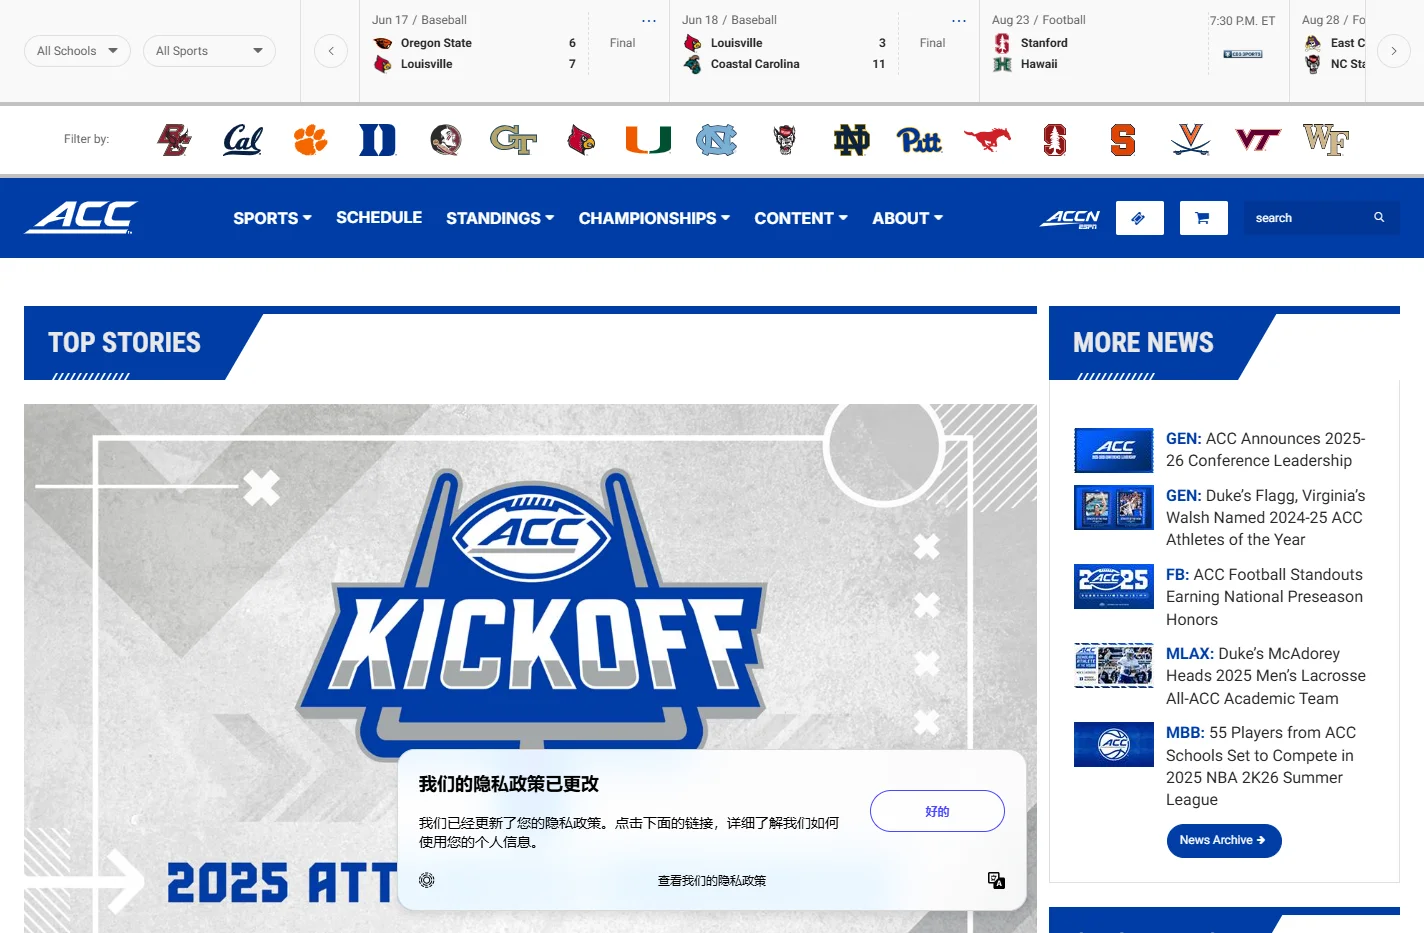Filter by Louisville cardinal logo
1424x933 pixels.
(x=581, y=140)
